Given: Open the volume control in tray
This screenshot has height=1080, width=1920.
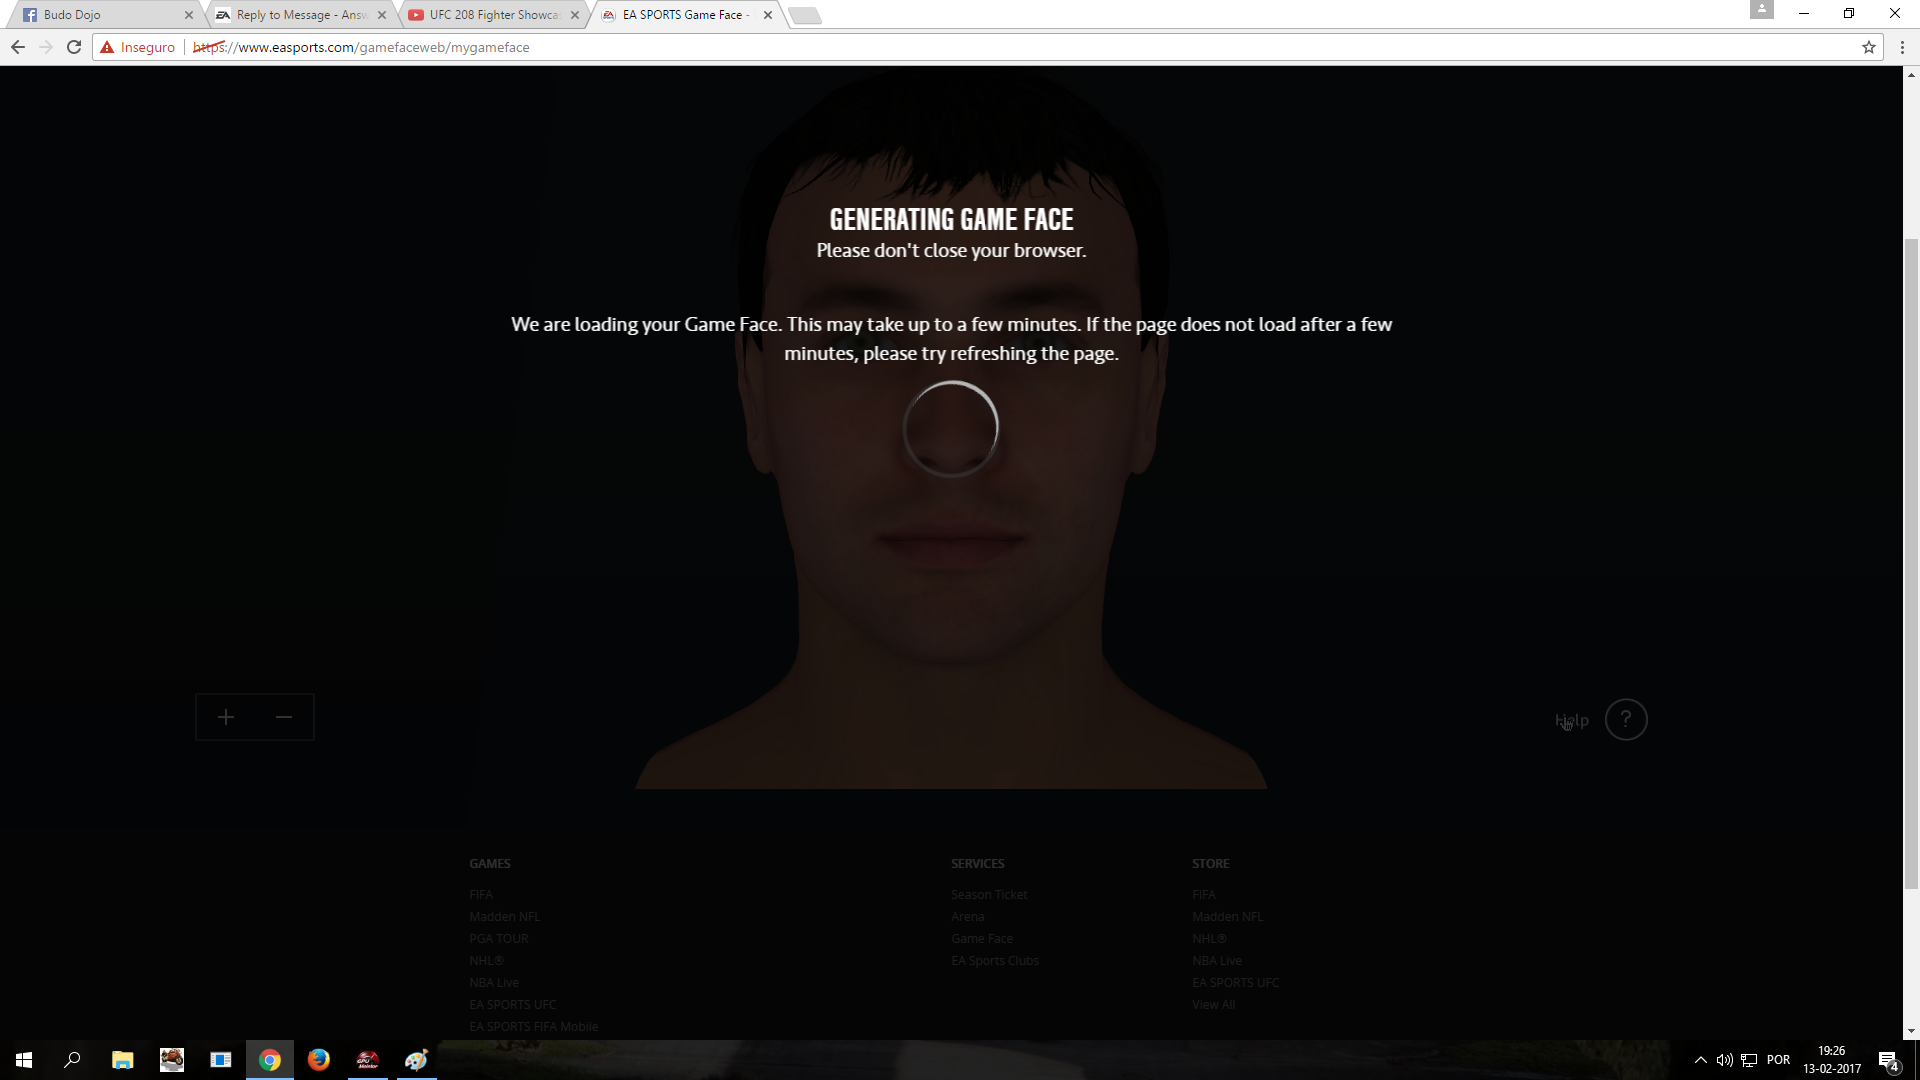Looking at the screenshot, I should (x=1724, y=1060).
